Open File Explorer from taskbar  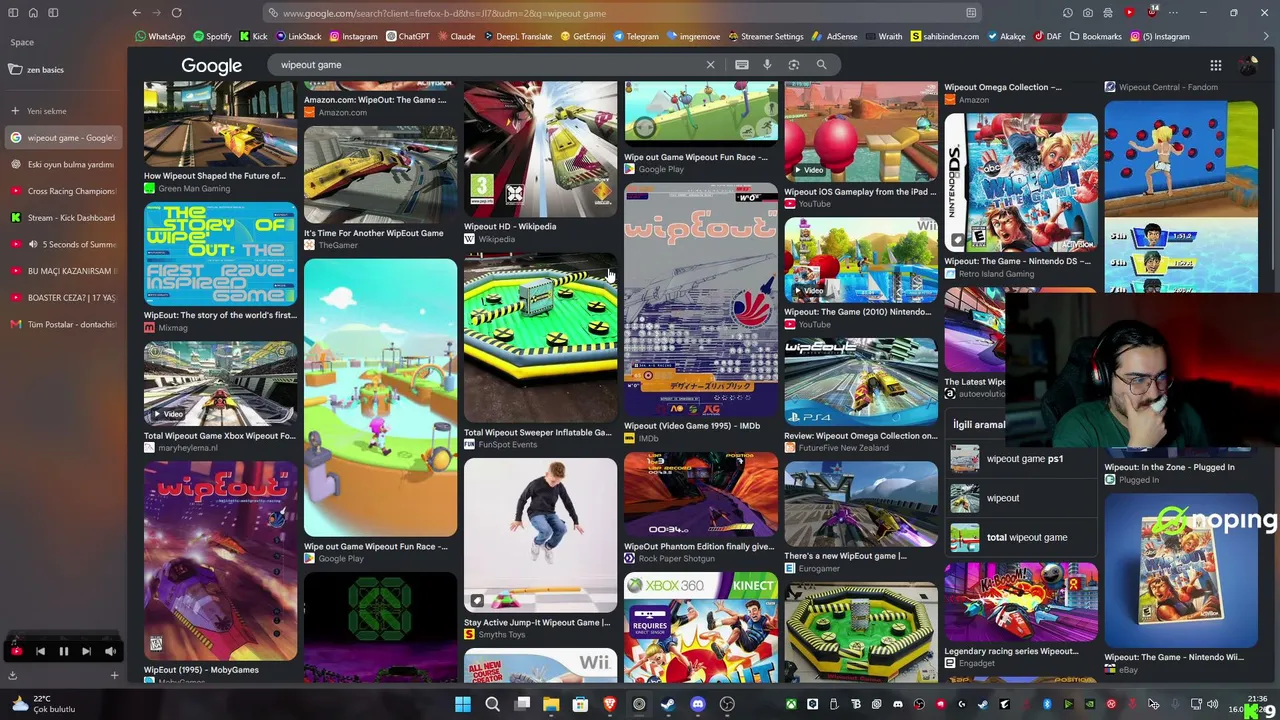(551, 705)
